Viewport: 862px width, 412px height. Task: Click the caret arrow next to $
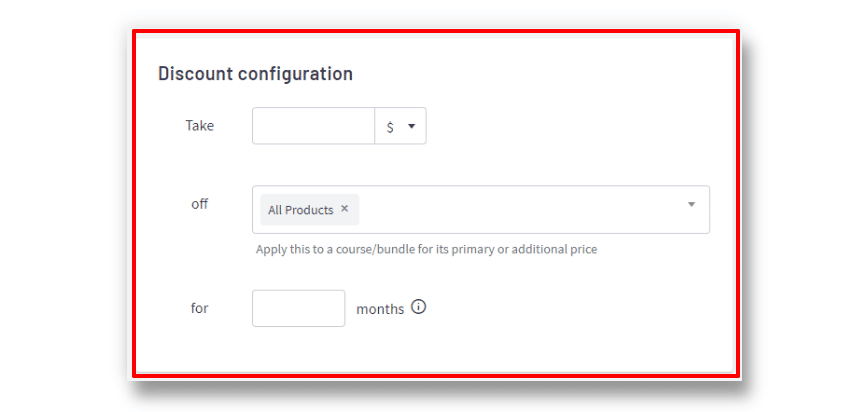coord(411,126)
